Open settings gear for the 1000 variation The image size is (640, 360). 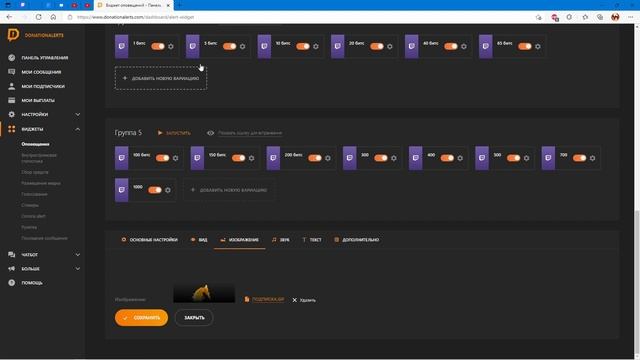pyautogui.click(x=168, y=190)
